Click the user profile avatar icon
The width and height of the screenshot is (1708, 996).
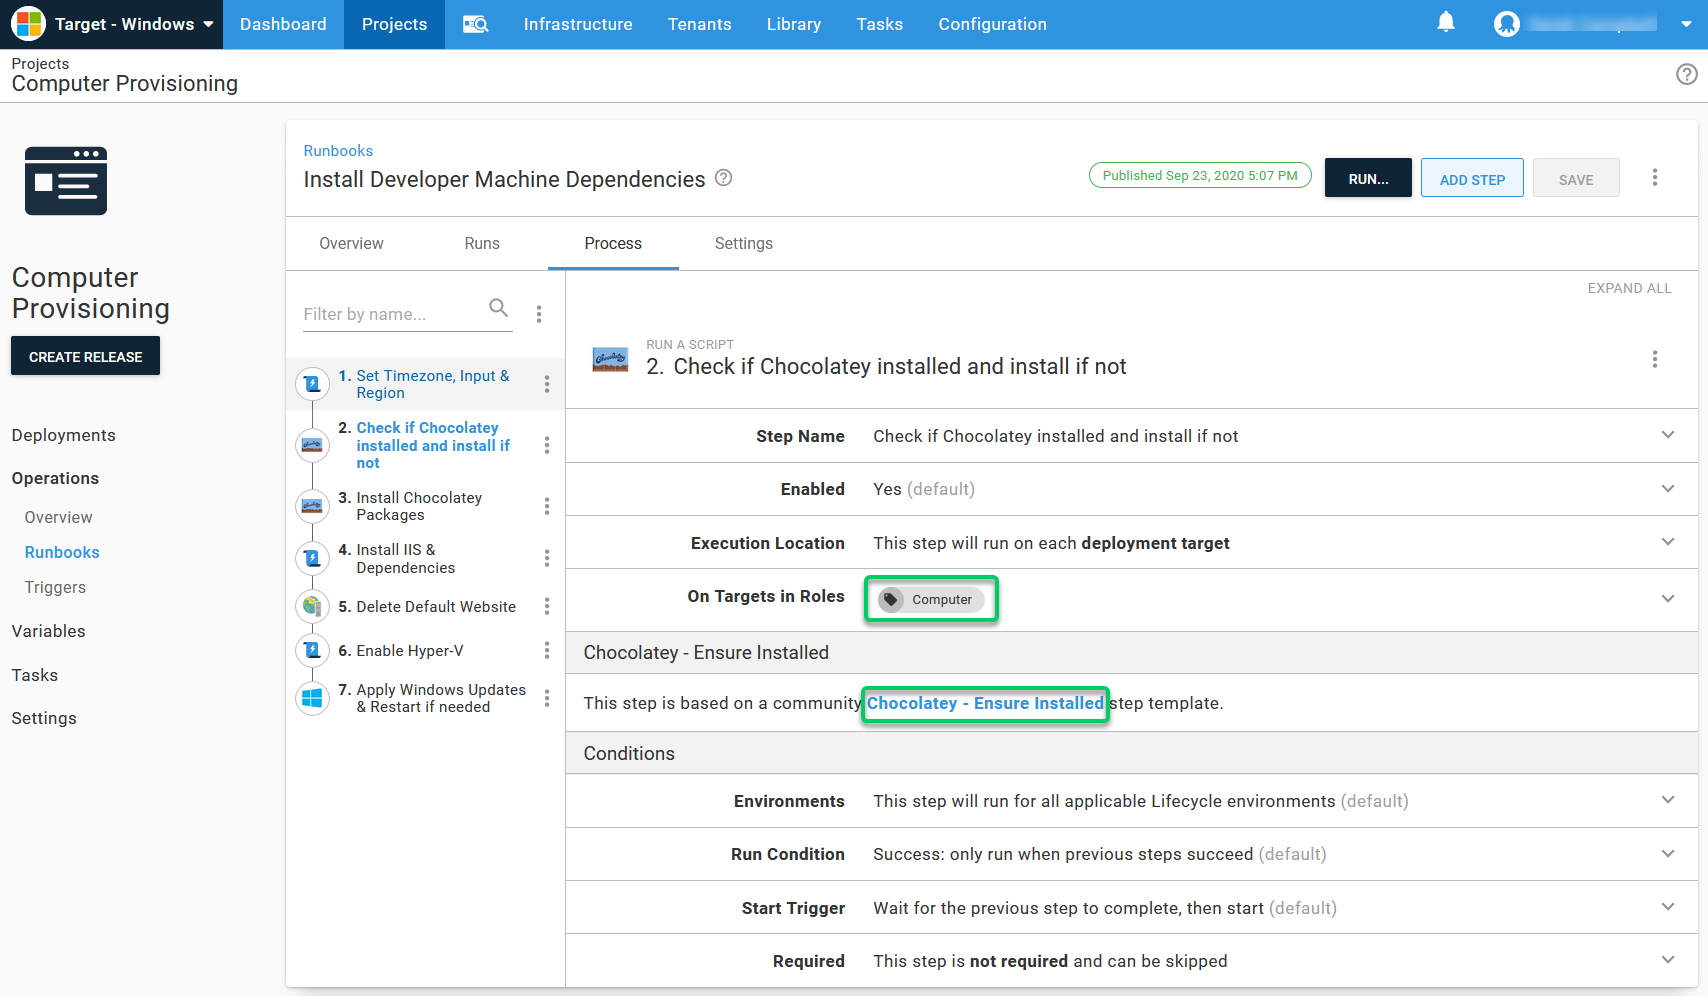pyautogui.click(x=1506, y=24)
